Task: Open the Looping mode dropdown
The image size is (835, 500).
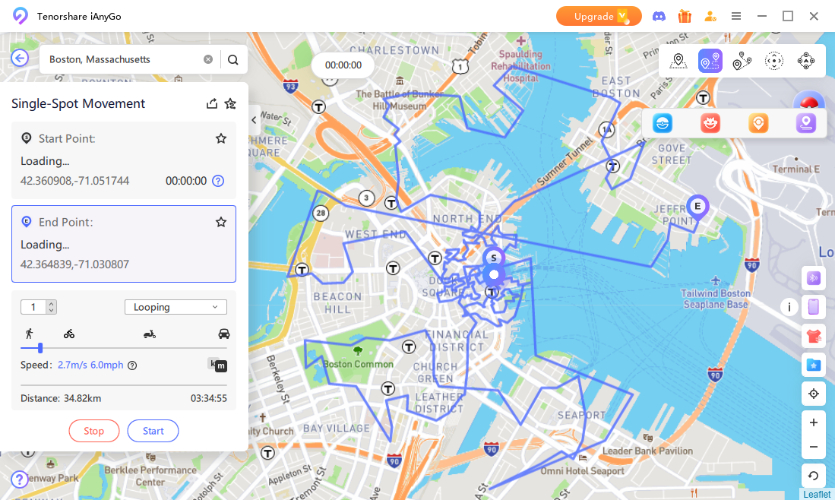Action: pos(176,307)
